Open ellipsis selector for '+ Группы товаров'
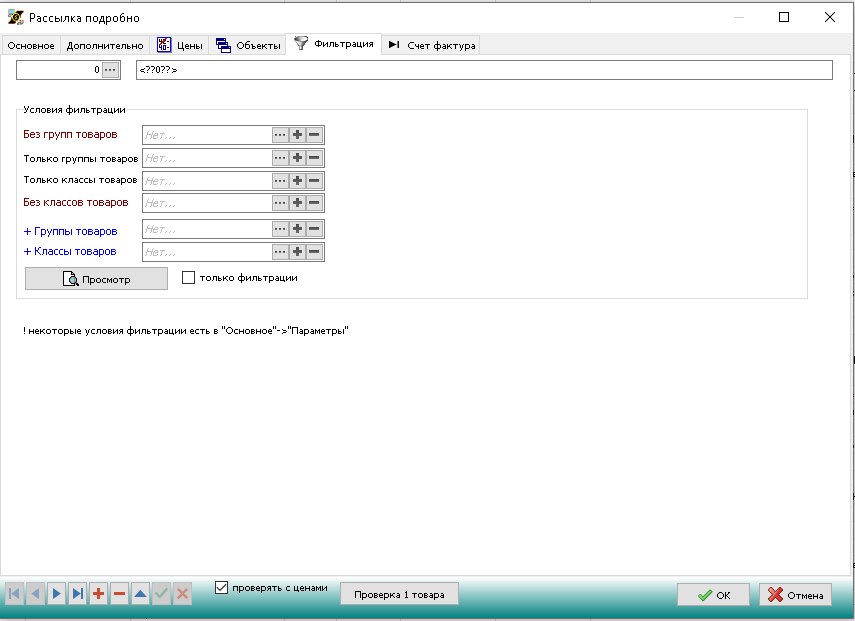 click(280, 229)
